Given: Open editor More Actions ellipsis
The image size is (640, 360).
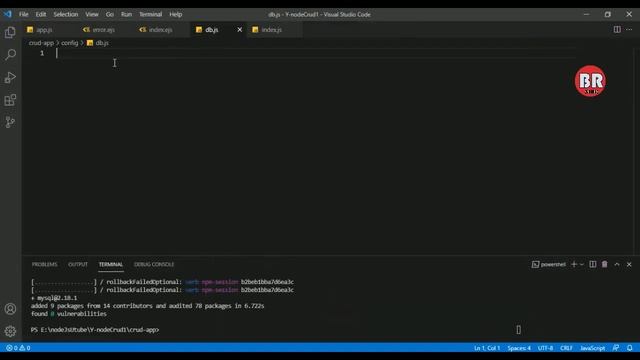Looking at the screenshot, I should [x=629, y=29].
